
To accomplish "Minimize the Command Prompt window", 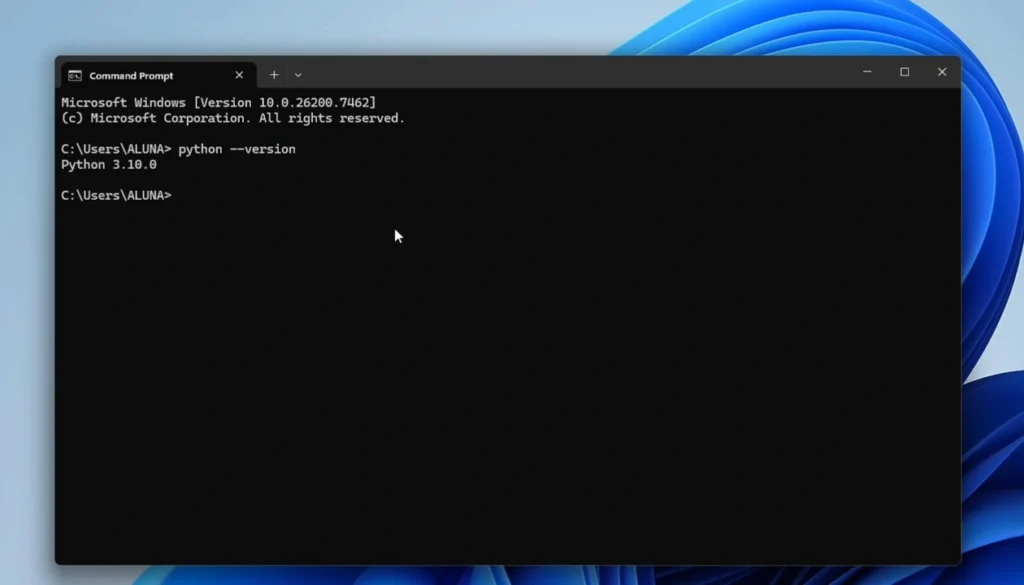I will (x=867, y=72).
